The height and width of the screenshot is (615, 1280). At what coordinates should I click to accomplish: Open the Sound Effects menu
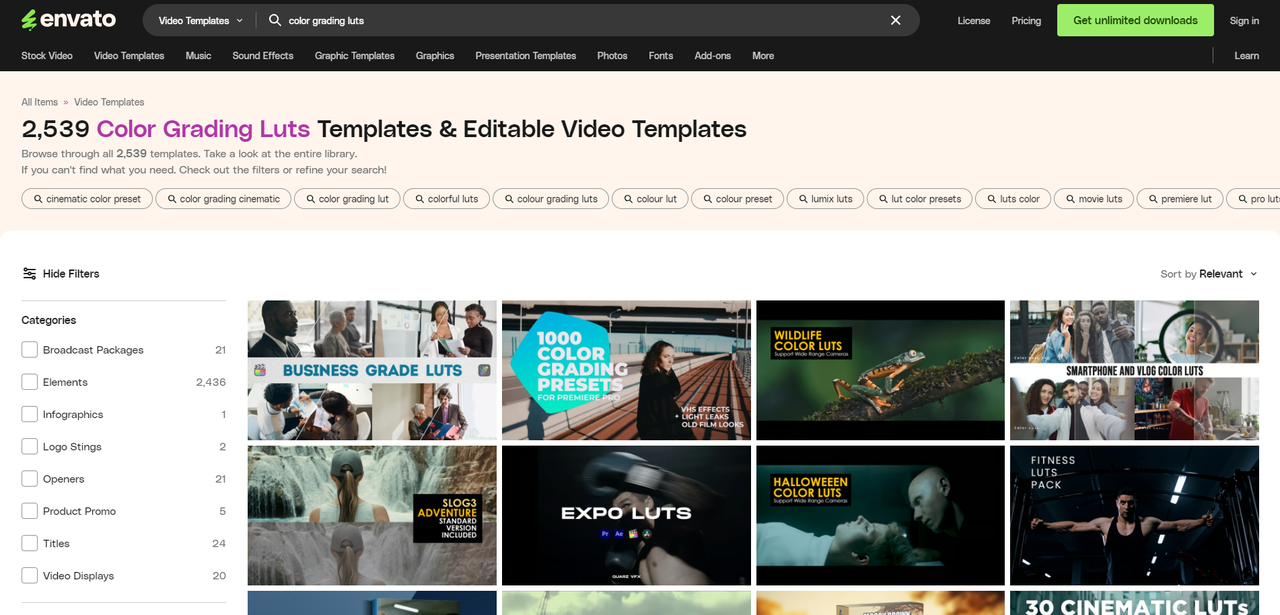pyautogui.click(x=263, y=56)
